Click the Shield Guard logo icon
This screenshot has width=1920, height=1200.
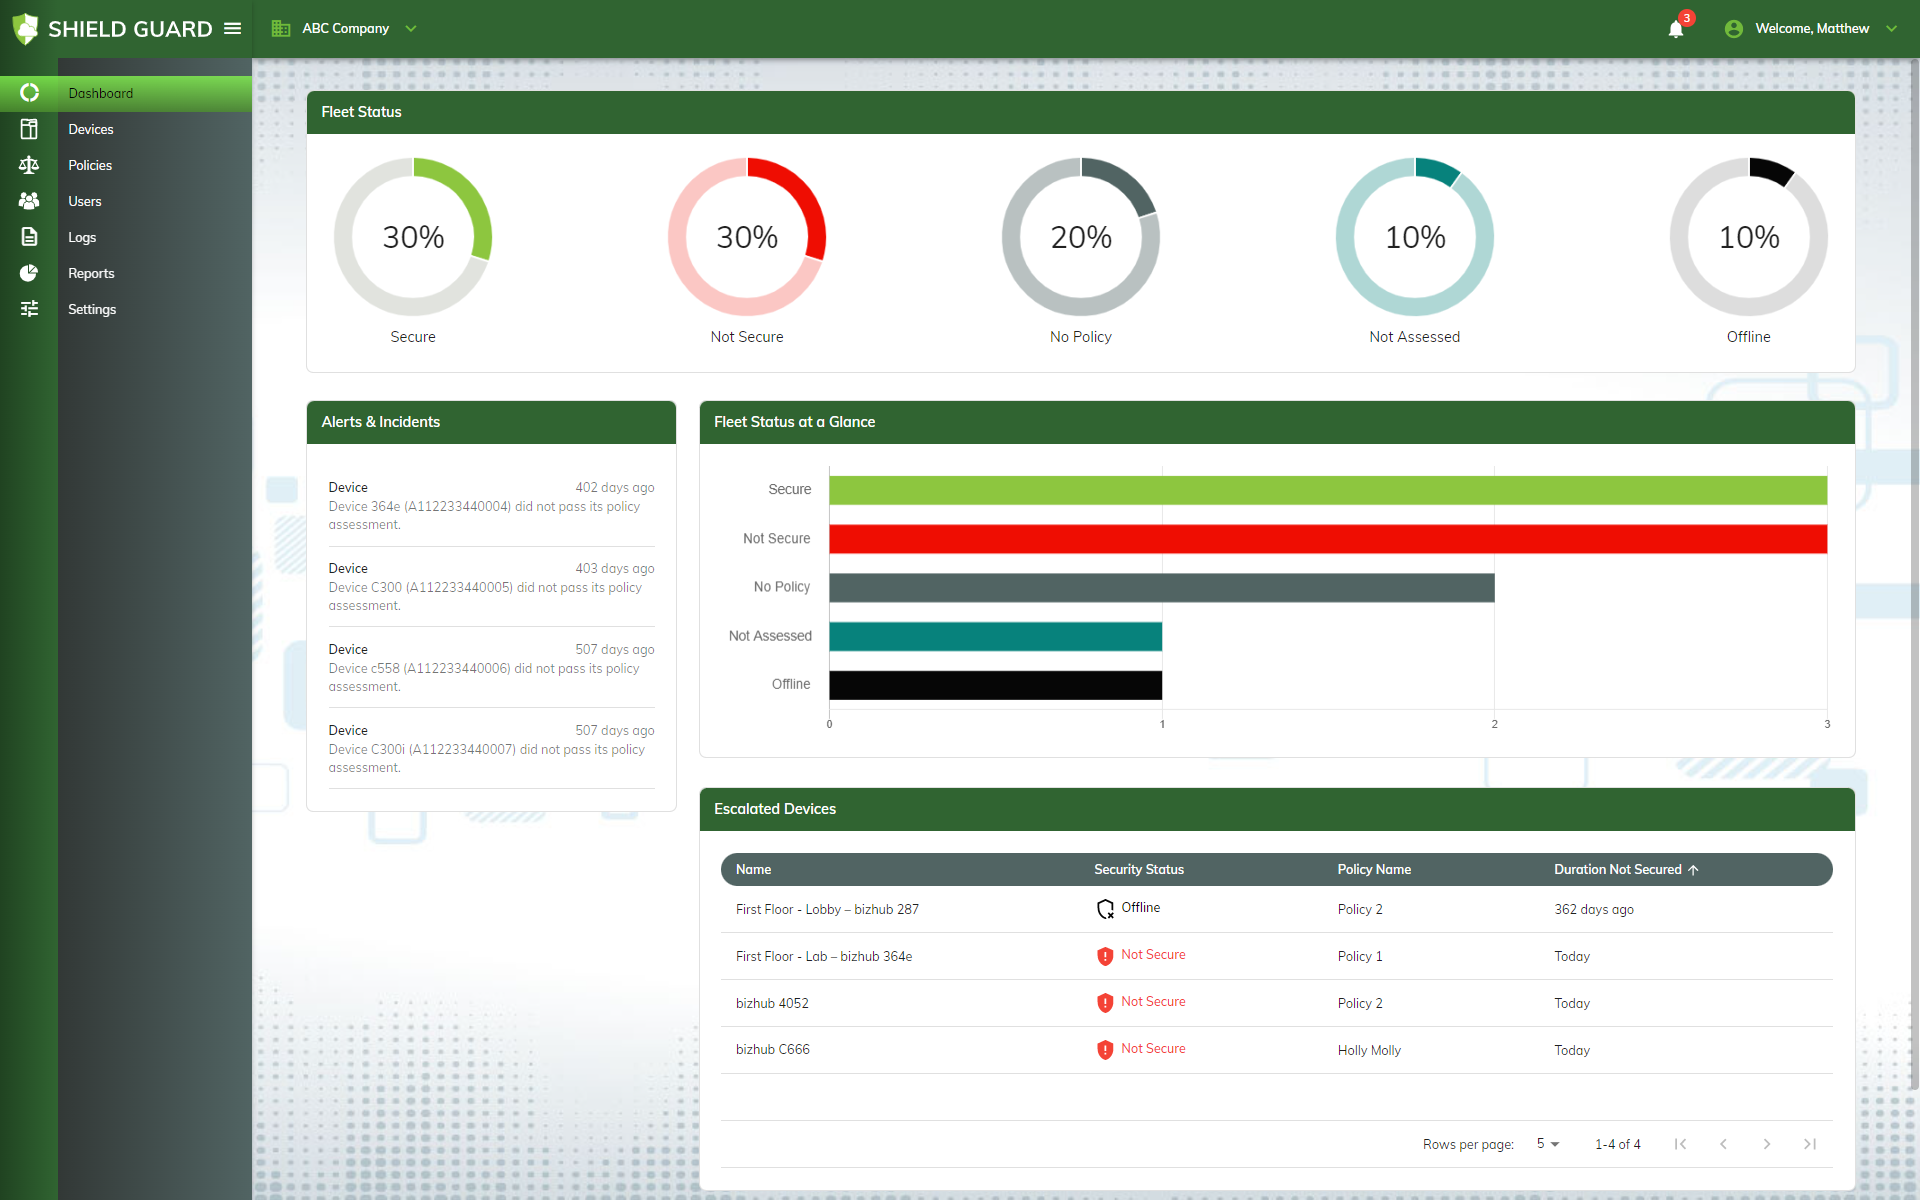pos(26,28)
